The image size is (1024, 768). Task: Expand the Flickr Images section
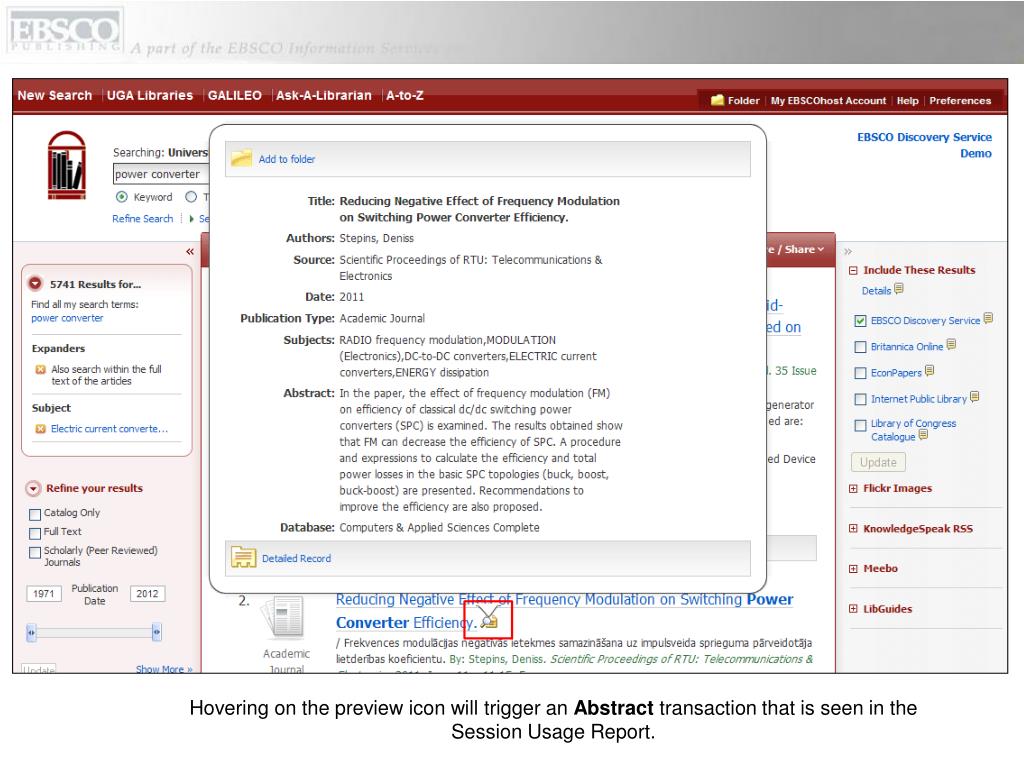pyautogui.click(x=853, y=488)
